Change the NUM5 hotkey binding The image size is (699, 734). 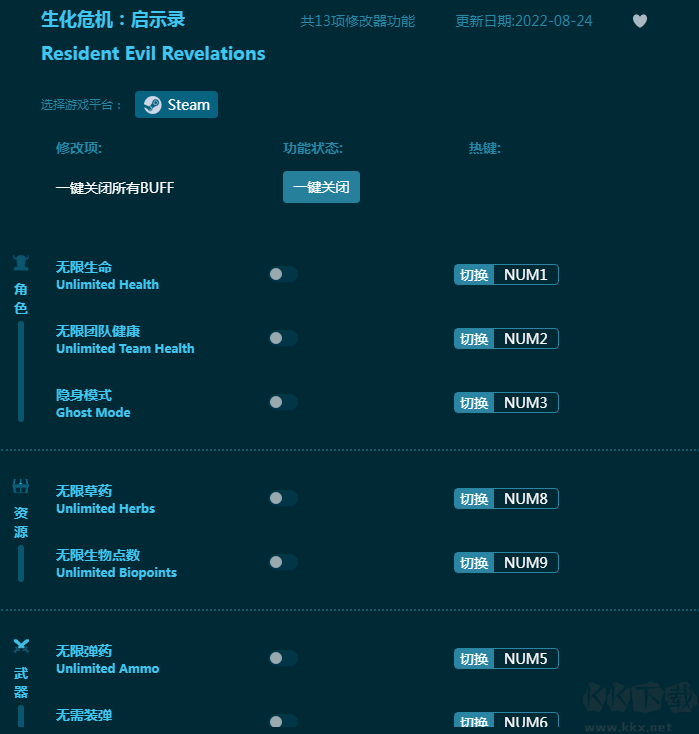[525, 659]
